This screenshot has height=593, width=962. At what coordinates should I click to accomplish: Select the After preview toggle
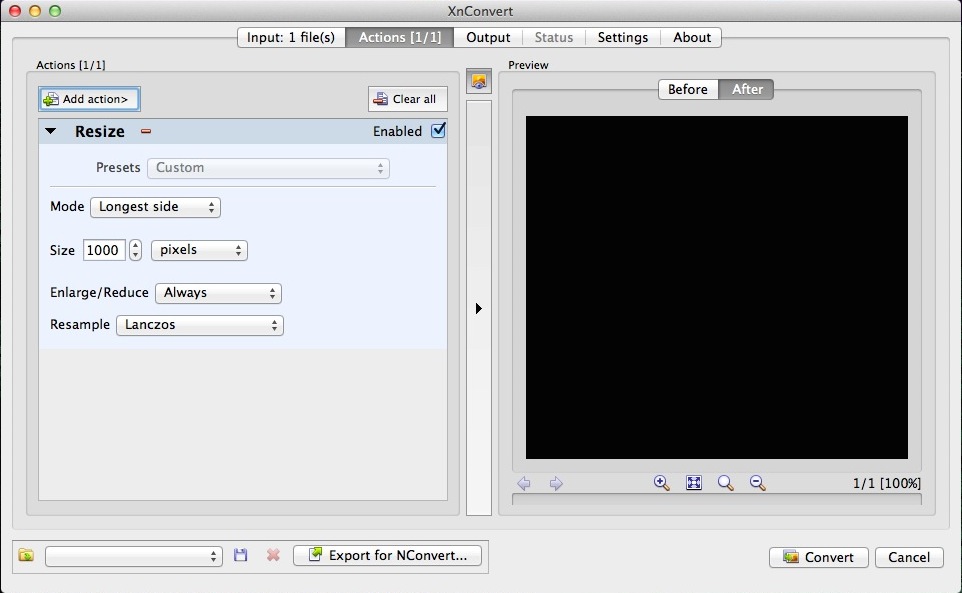[747, 89]
